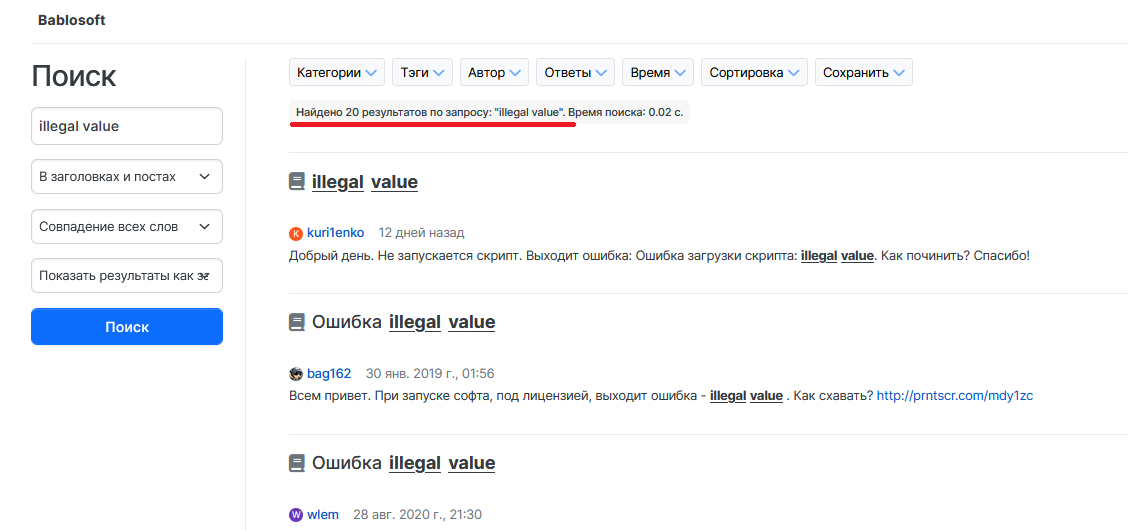Go to Bablosoft home via header logo
This screenshot has width=1128, height=530.
click(71, 20)
